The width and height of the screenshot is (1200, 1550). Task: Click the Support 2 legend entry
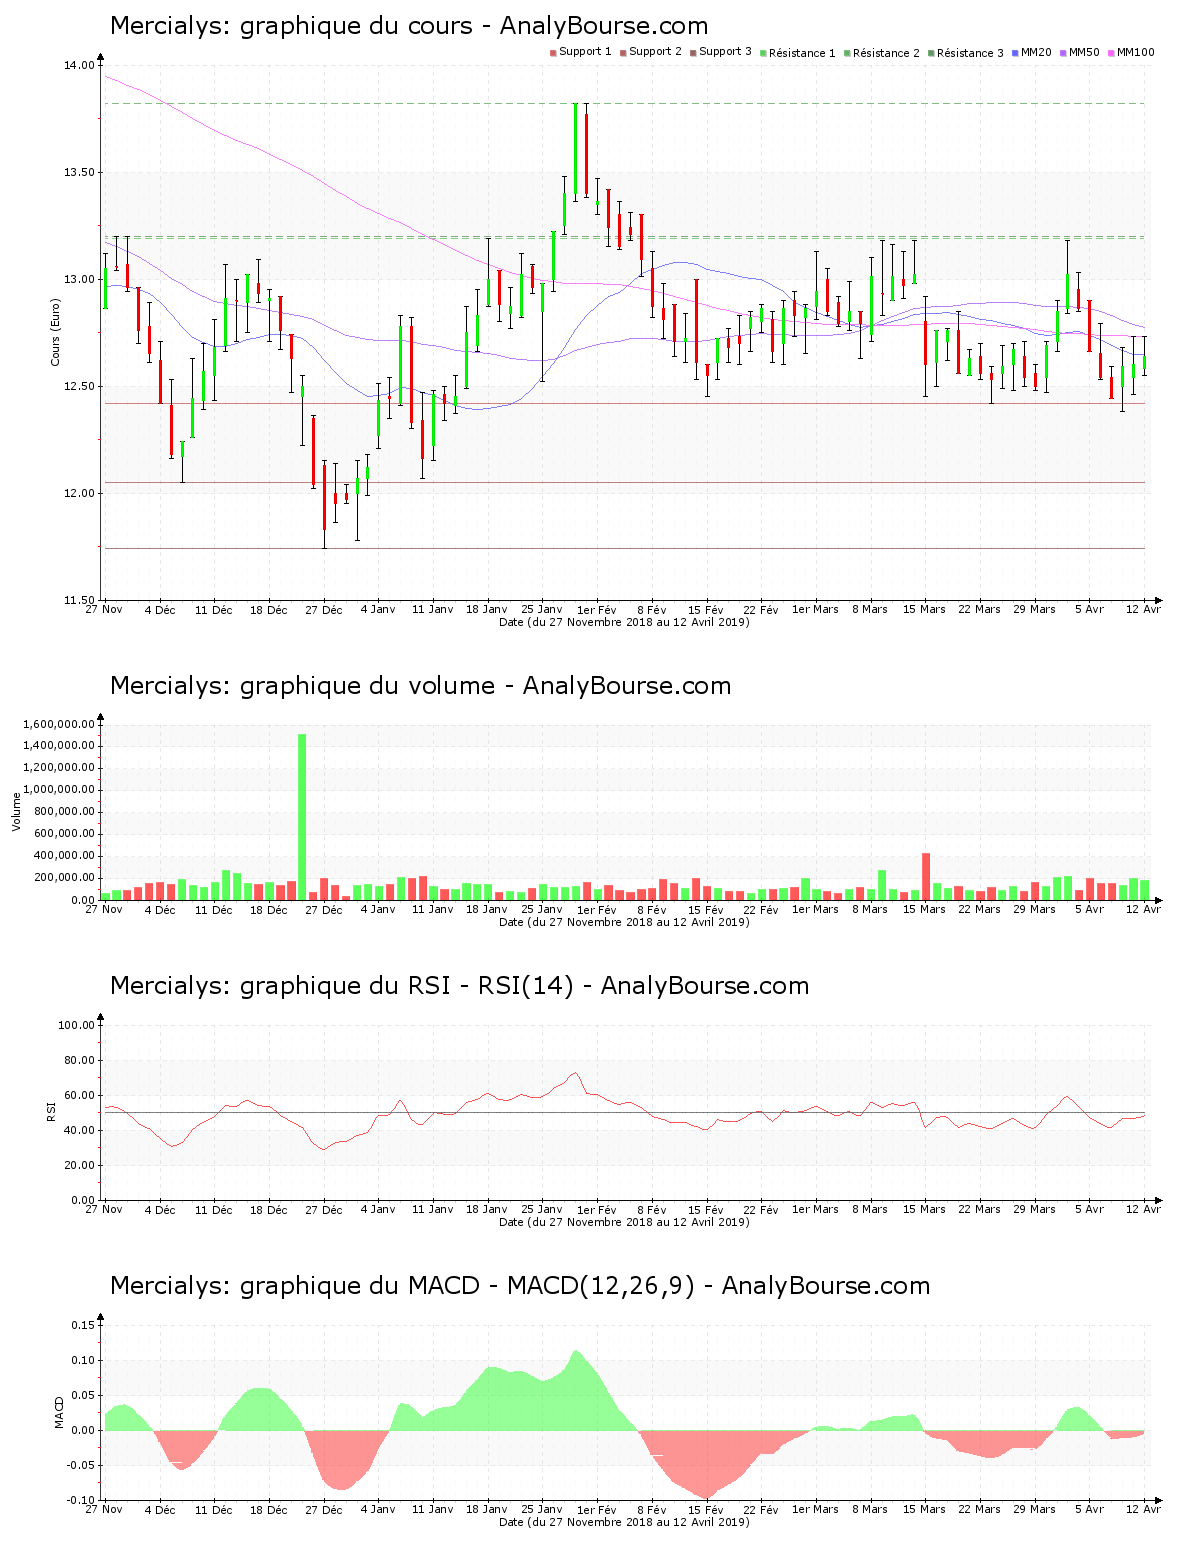tap(650, 52)
